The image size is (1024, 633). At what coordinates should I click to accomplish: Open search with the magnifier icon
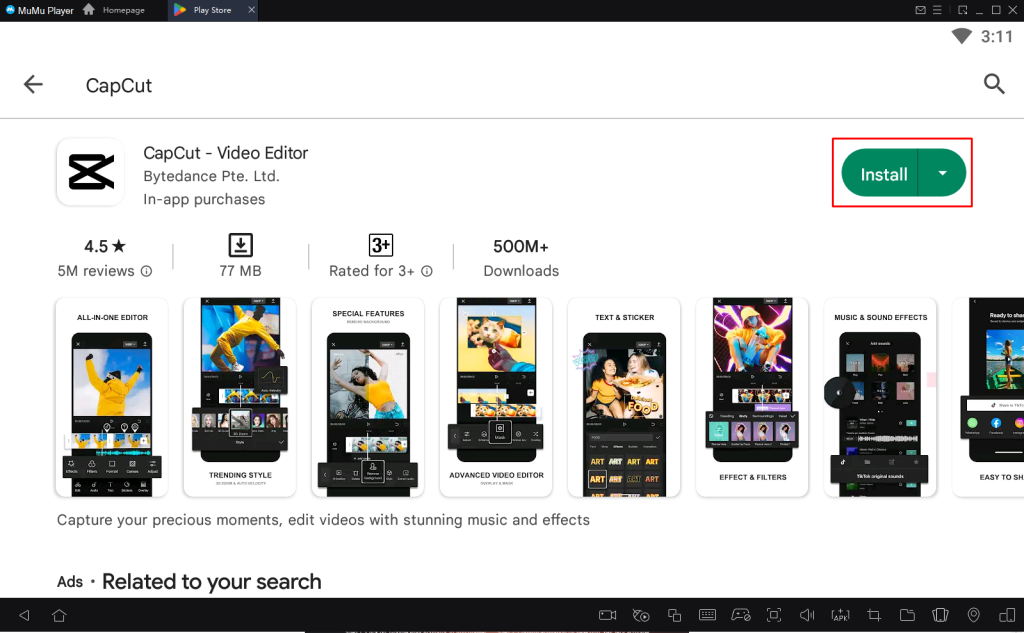tap(993, 84)
